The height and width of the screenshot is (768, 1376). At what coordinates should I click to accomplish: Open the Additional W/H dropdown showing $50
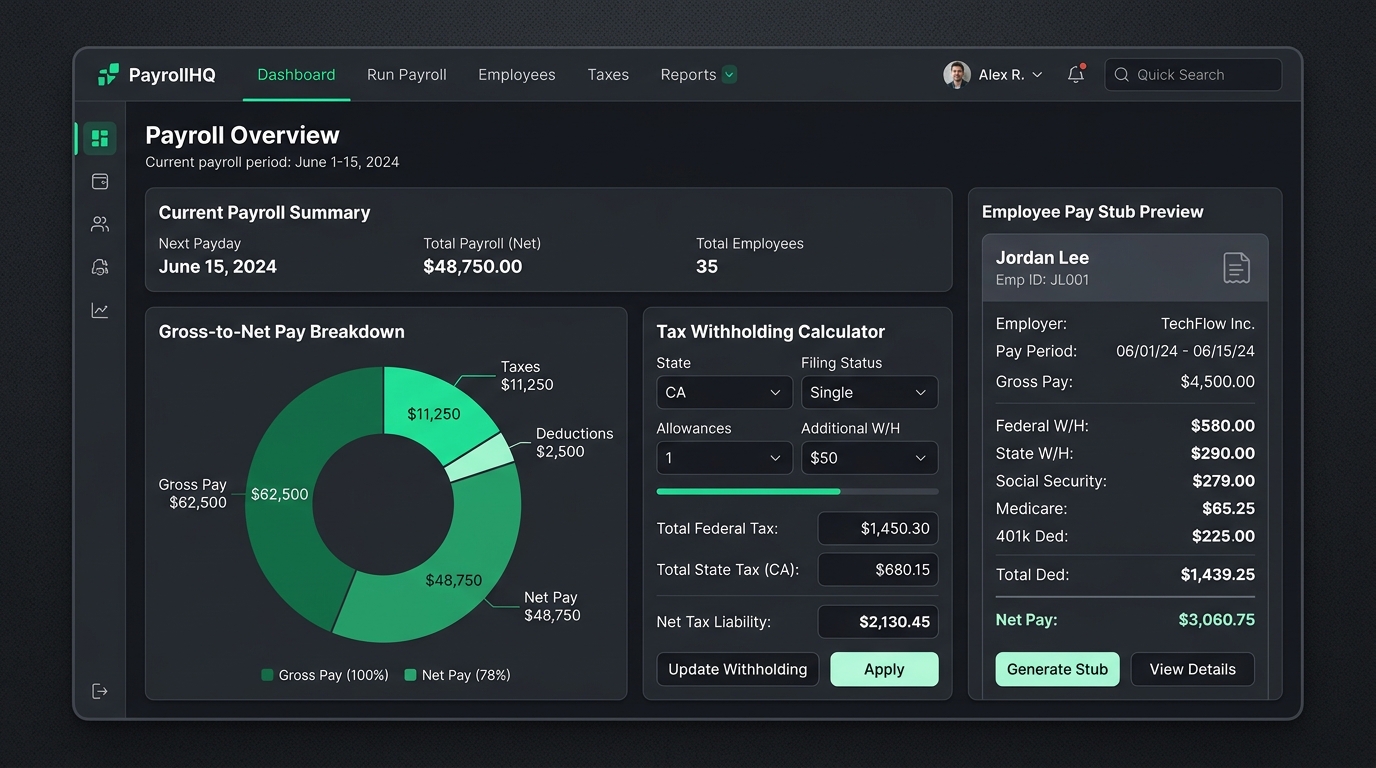click(x=869, y=458)
